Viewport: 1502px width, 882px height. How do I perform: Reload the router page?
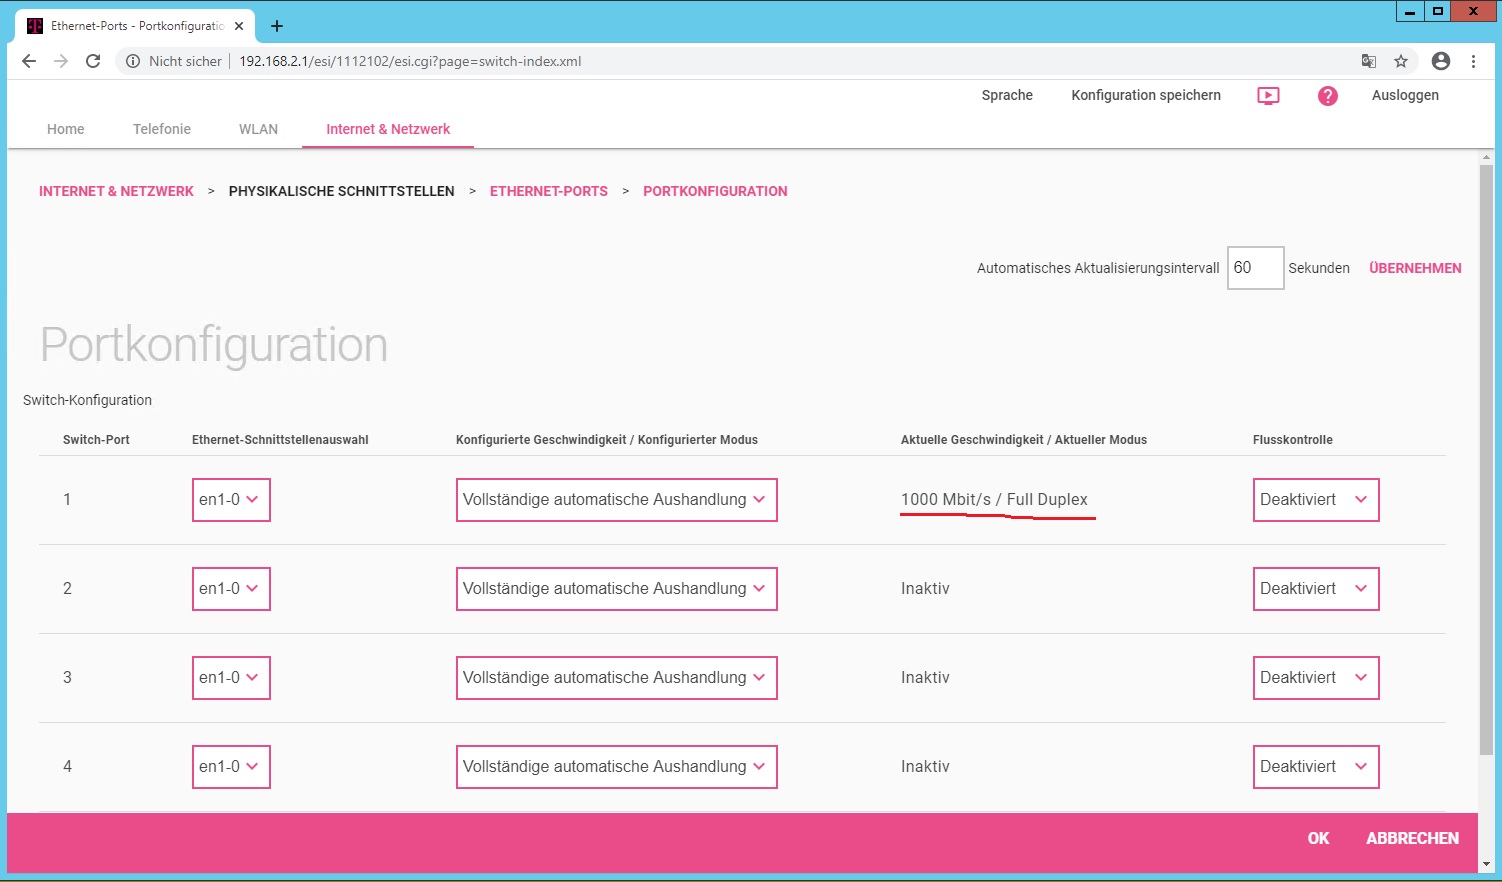pyautogui.click(x=93, y=61)
